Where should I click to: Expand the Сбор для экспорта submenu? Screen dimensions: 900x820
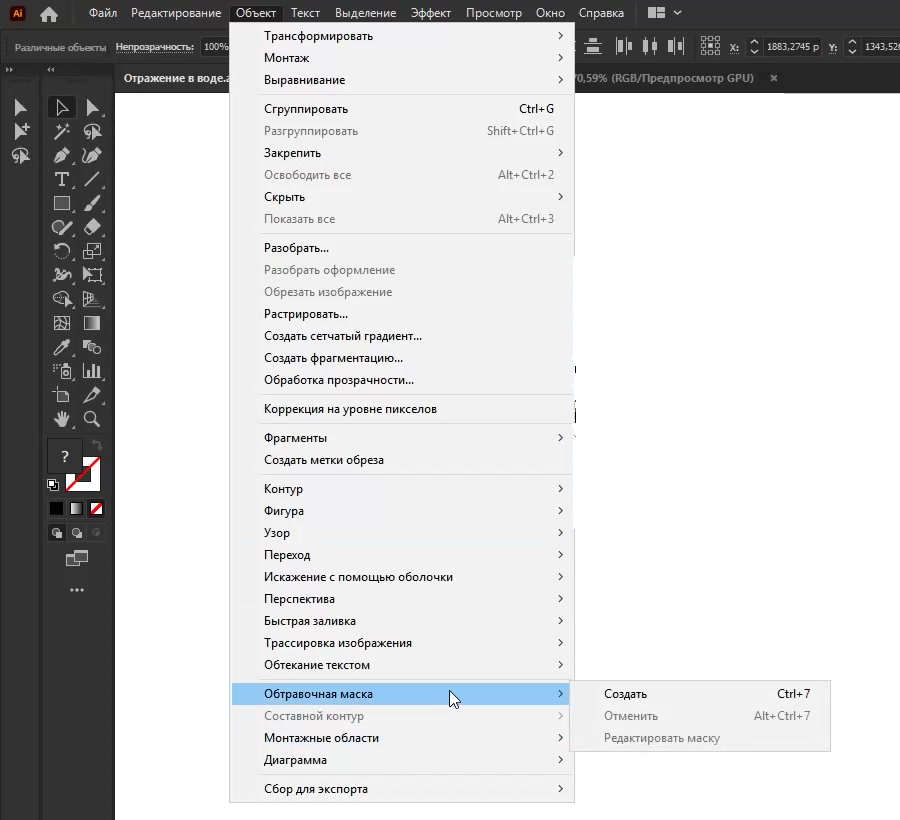[402, 789]
